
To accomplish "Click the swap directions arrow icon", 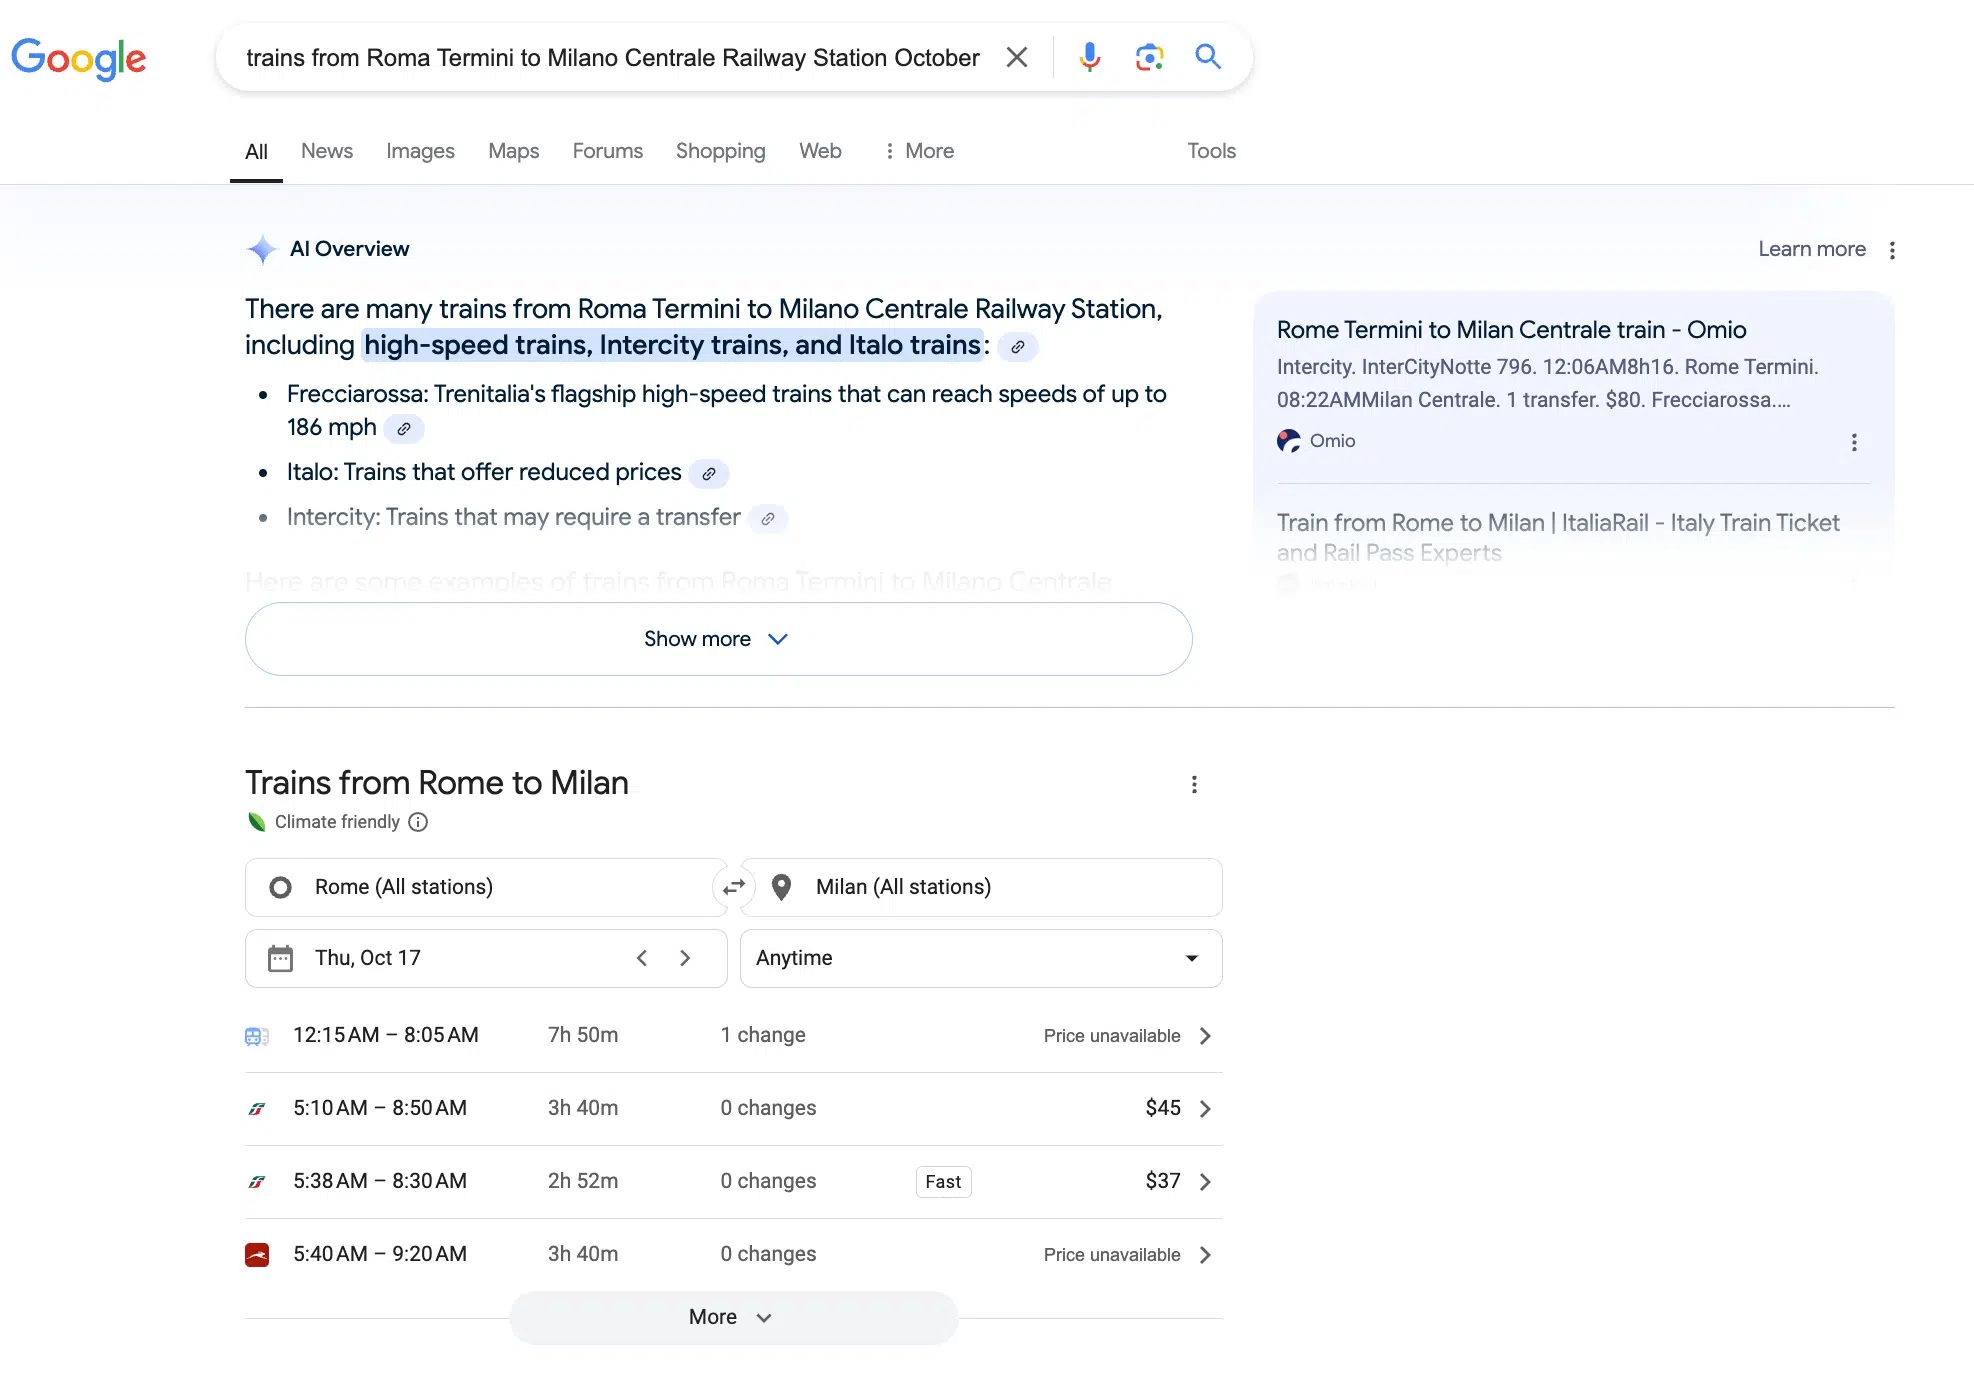I will point(734,887).
